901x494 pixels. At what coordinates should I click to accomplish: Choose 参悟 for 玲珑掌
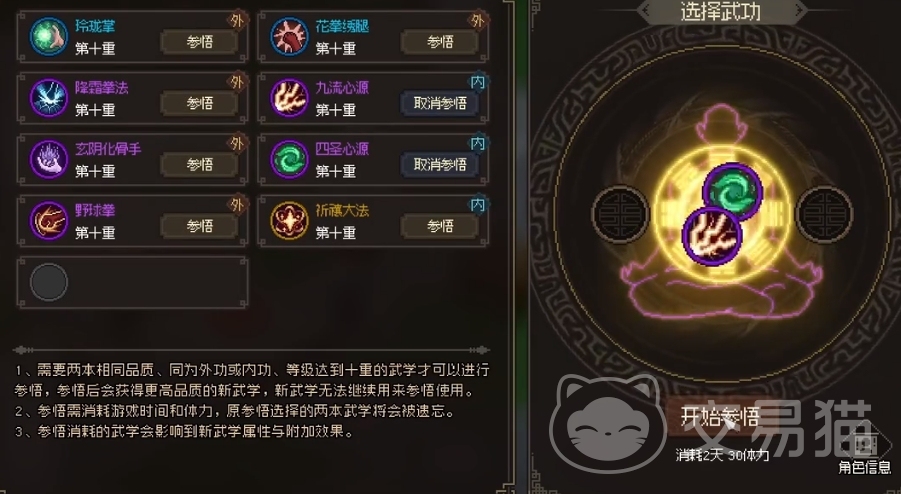click(199, 42)
